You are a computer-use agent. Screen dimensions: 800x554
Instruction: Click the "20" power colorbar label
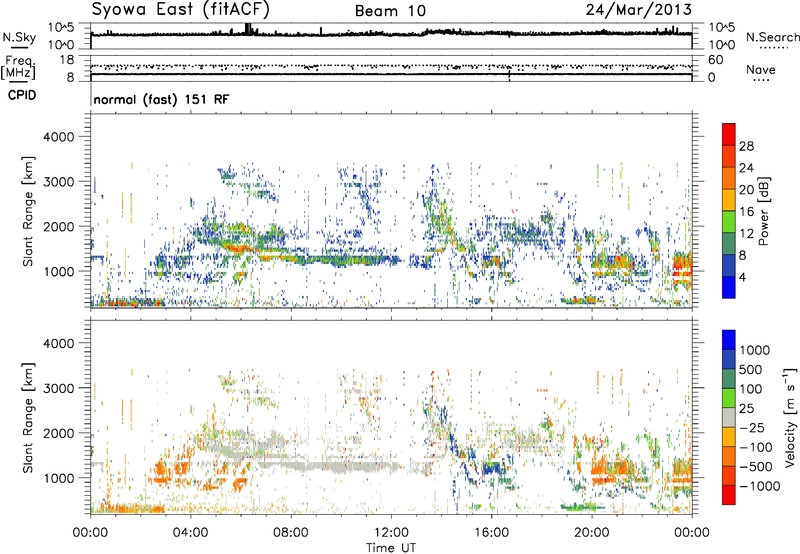746,190
